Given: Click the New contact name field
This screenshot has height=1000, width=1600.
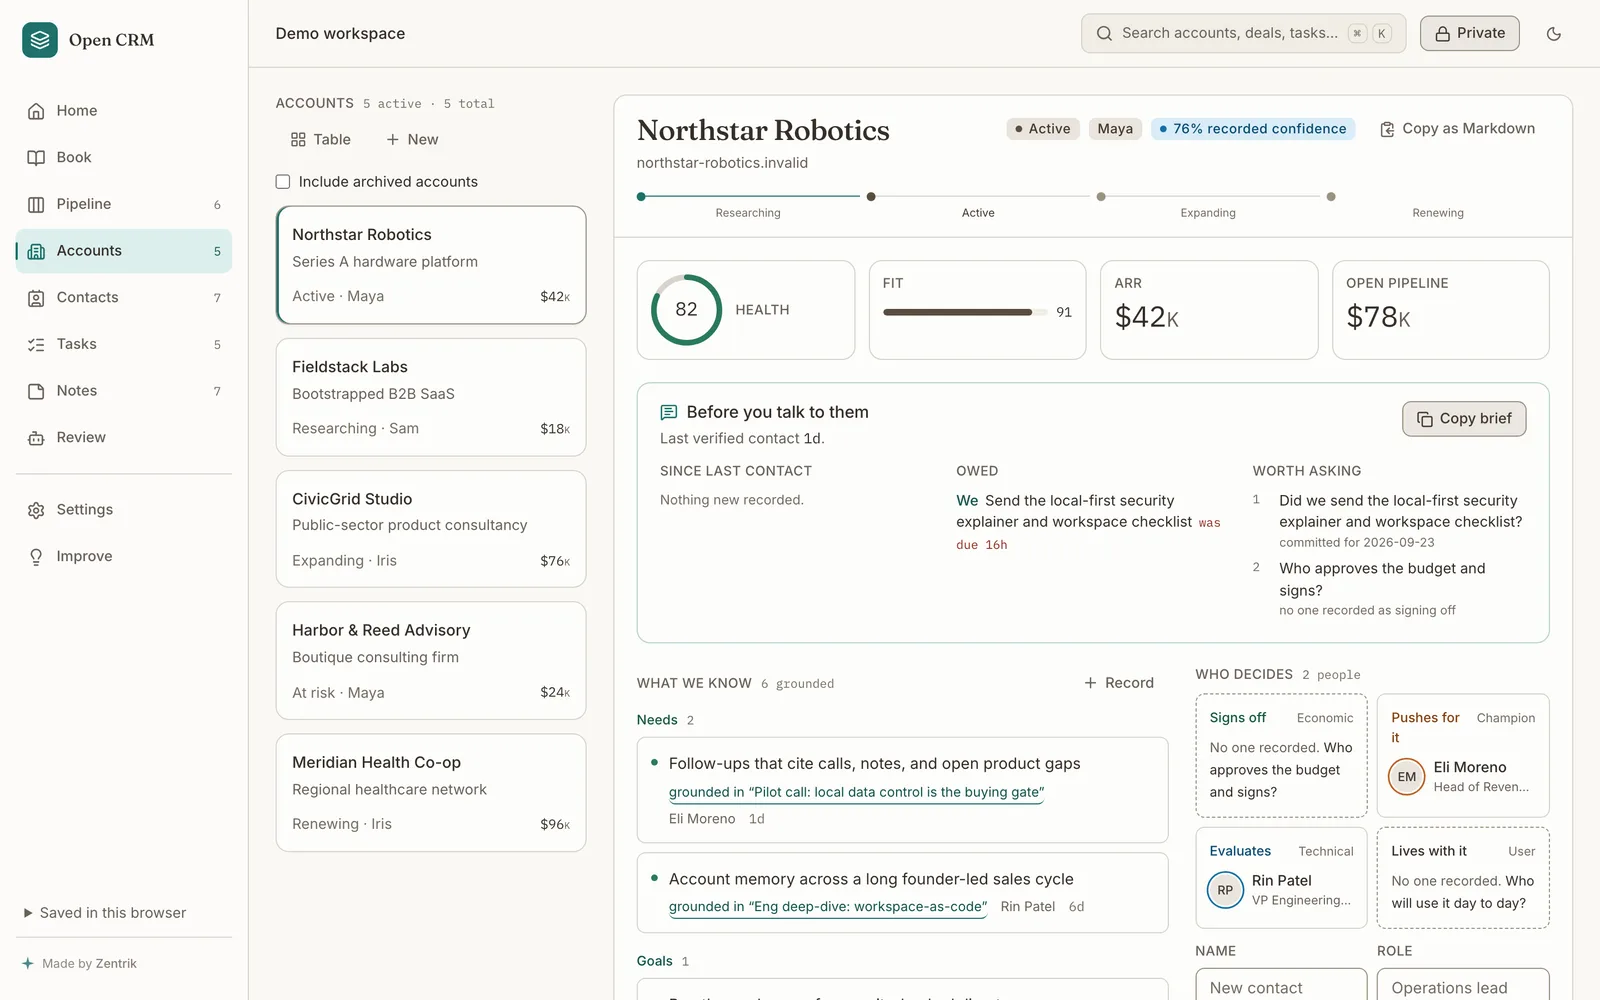Looking at the screenshot, I should 1281,985.
